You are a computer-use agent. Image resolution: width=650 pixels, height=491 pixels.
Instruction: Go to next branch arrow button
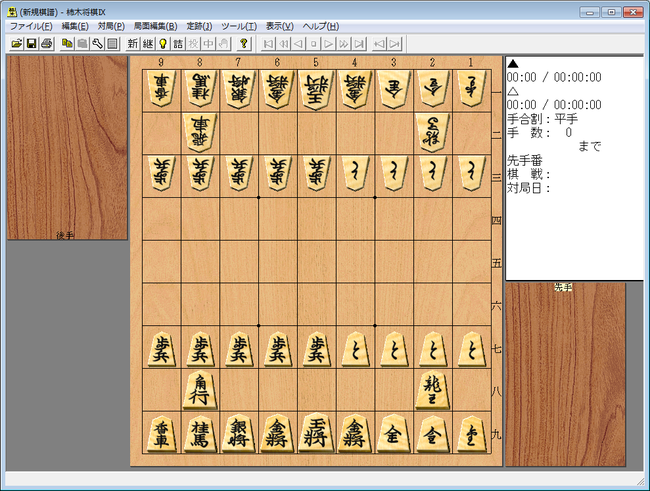(395, 44)
